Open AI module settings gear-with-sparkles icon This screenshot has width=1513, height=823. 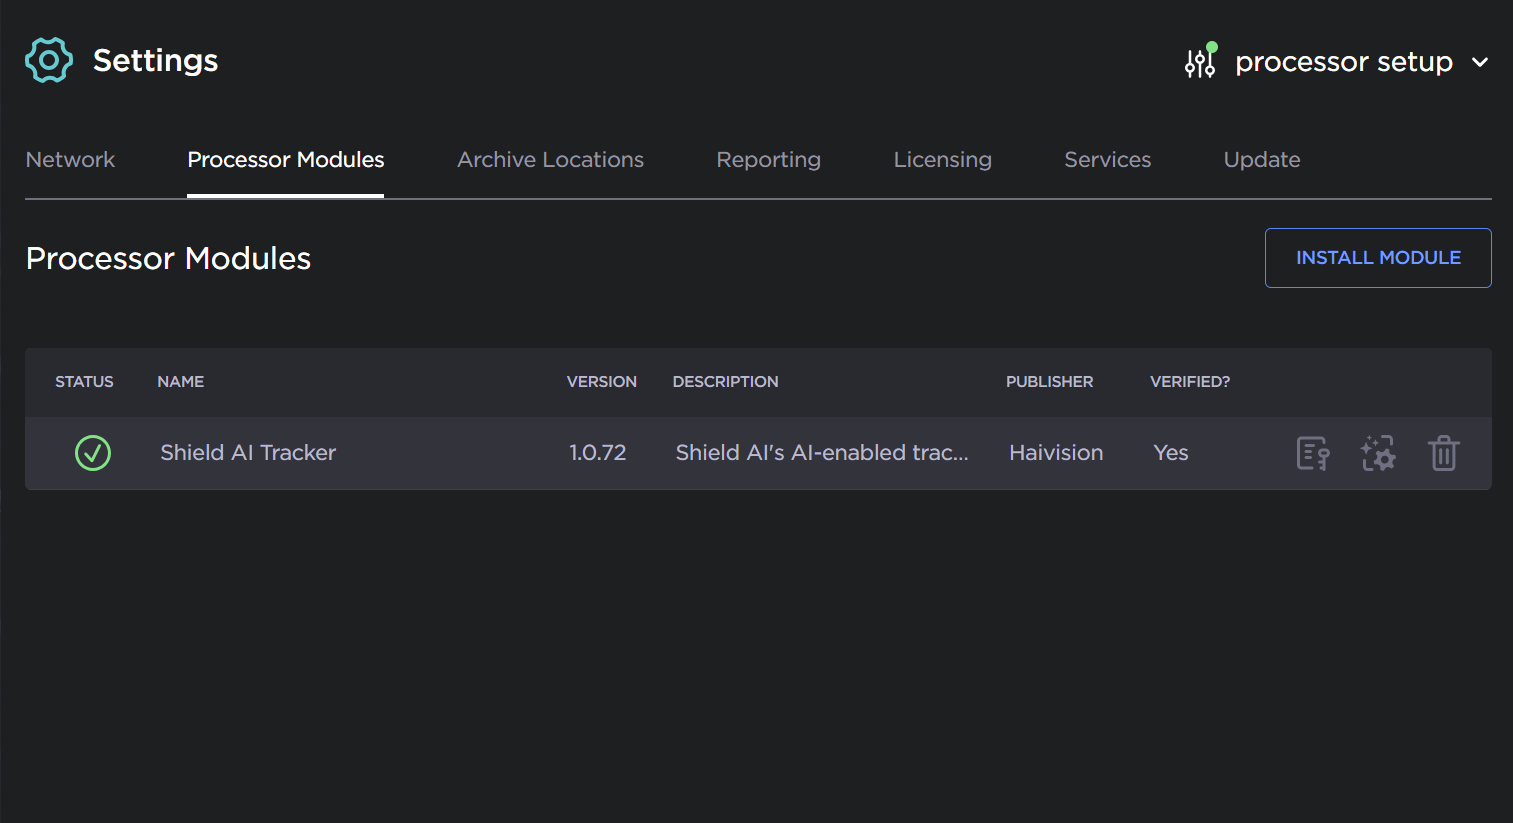pos(1377,454)
